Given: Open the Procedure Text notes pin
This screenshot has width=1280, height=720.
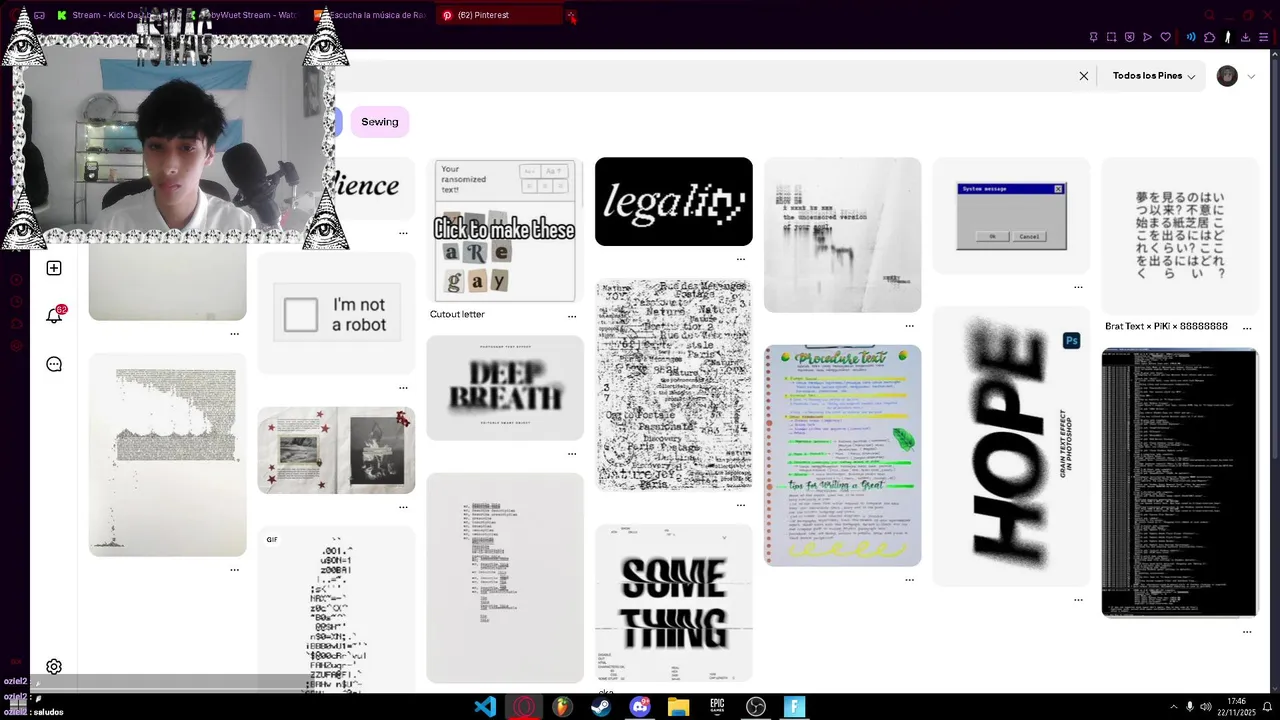Looking at the screenshot, I should 842,455.
